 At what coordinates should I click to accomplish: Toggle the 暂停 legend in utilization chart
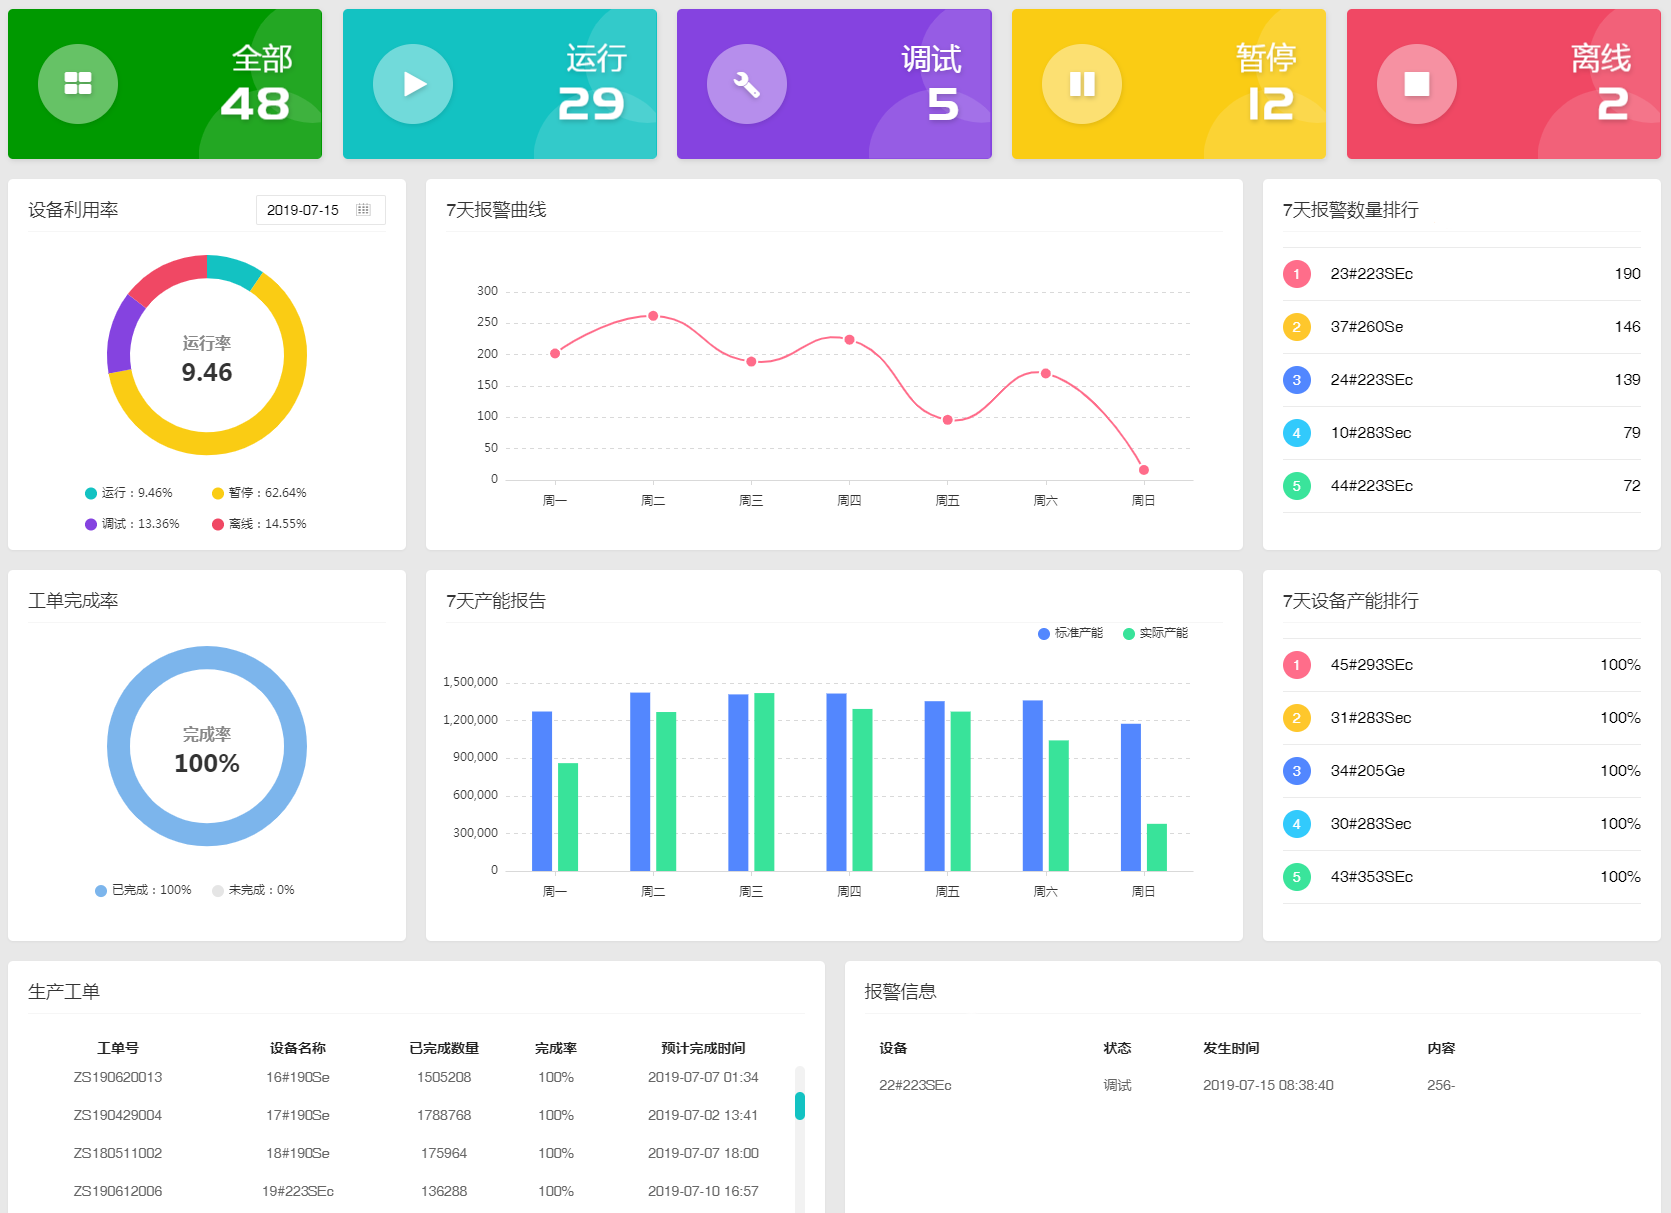259,493
